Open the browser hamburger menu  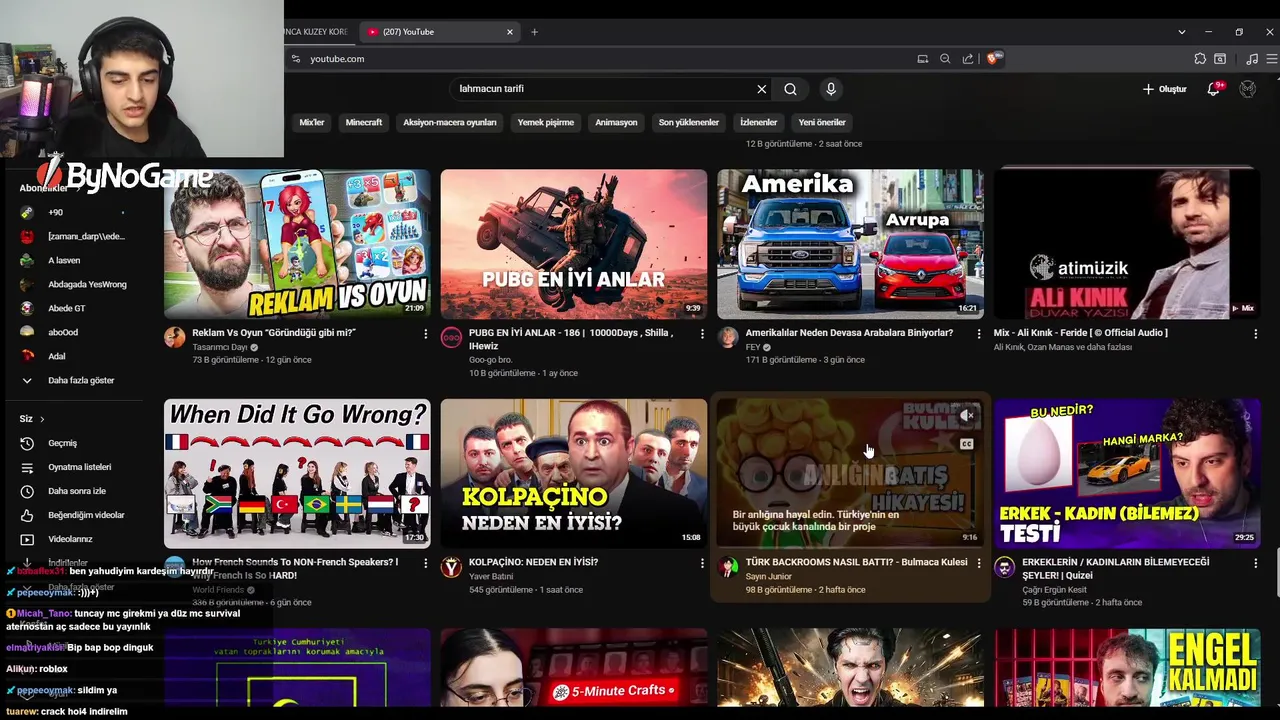(1272, 59)
